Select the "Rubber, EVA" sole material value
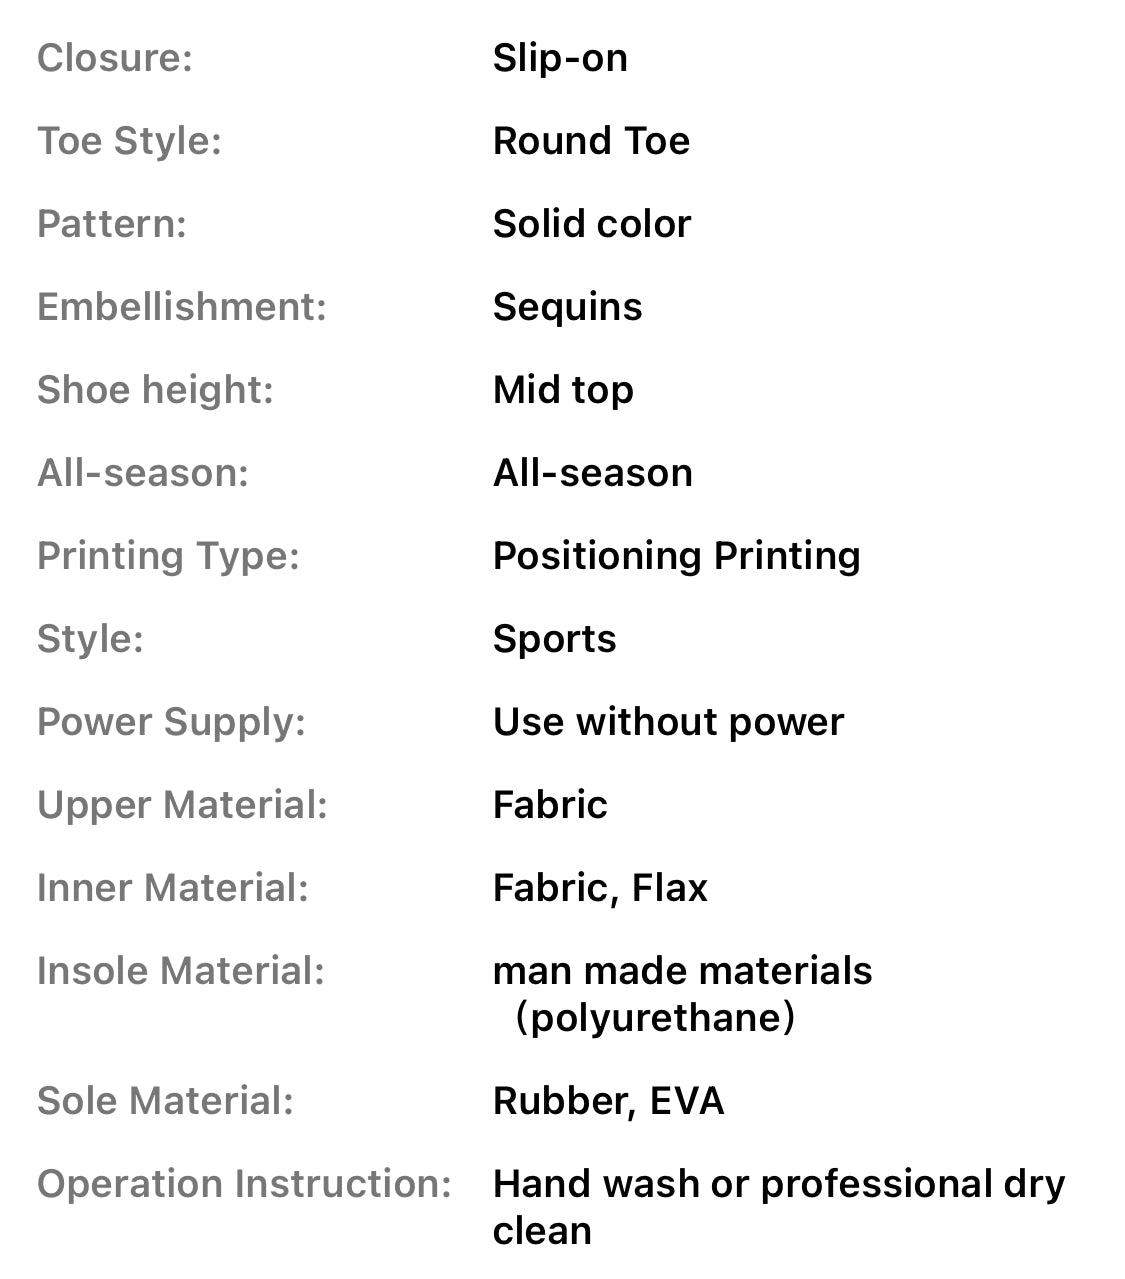This screenshot has height=1279, width=1125. click(608, 1101)
